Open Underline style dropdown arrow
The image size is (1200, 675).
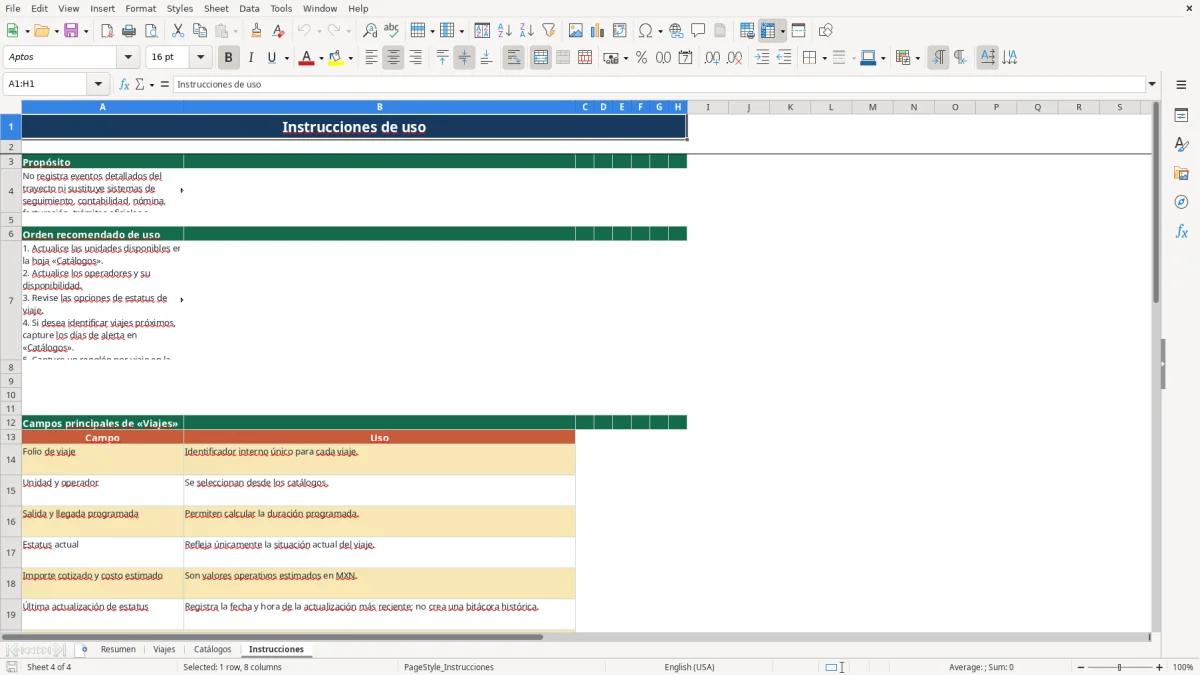tap(286, 58)
